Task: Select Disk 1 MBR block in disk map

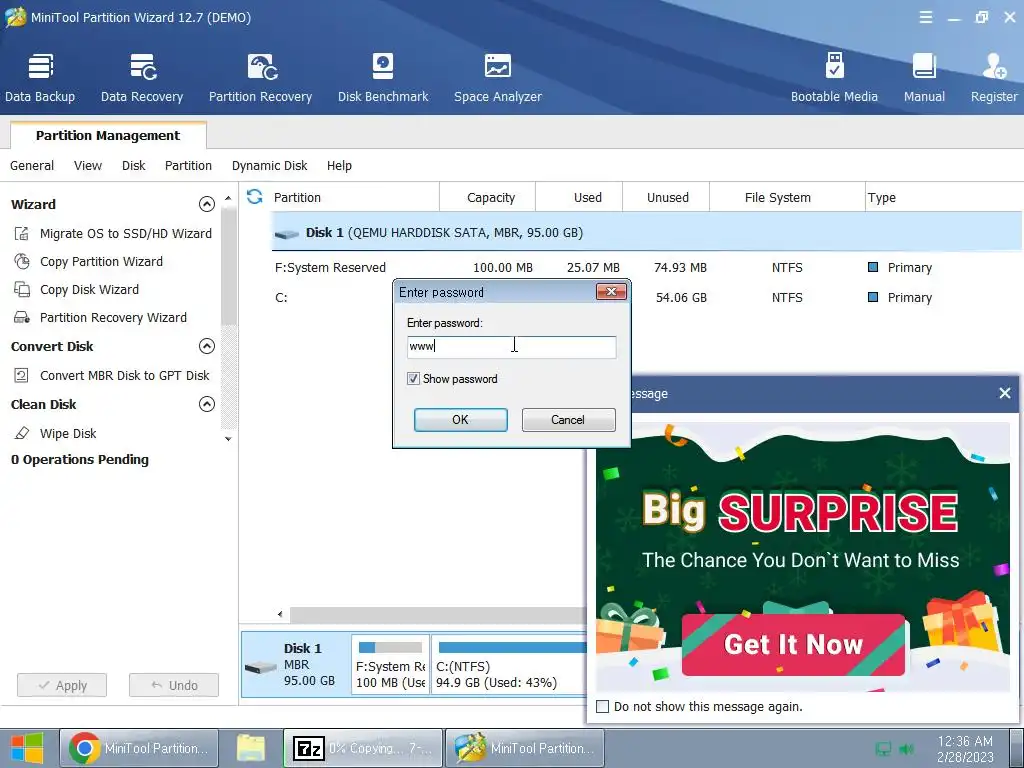Action: tap(296, 665)
